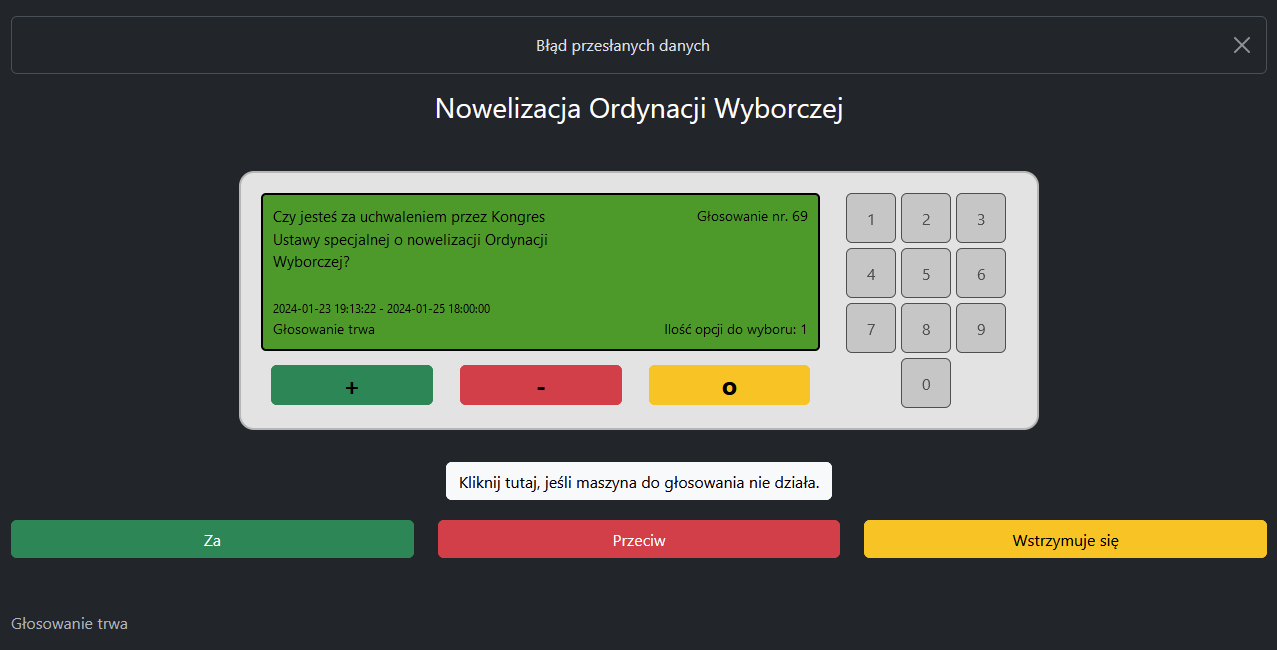
Task: Choose 'Wstrzymuję się' to abstain
Action: [x=1065, y=539]
